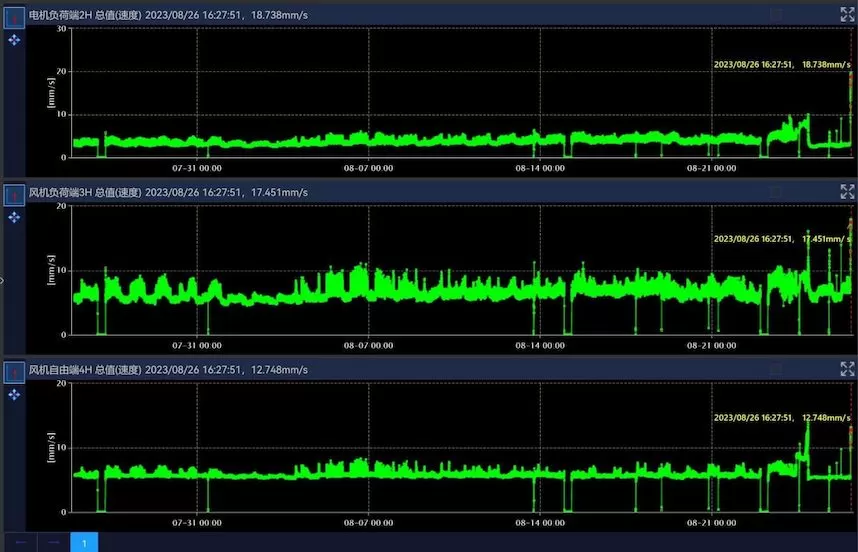Go to previous page with left arrow
The height and width of the screenshot is (552, 858).
[x=21, y=542]
